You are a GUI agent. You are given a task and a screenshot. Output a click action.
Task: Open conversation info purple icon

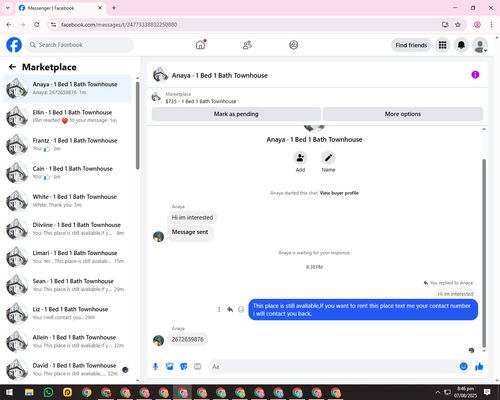[475, 75]
